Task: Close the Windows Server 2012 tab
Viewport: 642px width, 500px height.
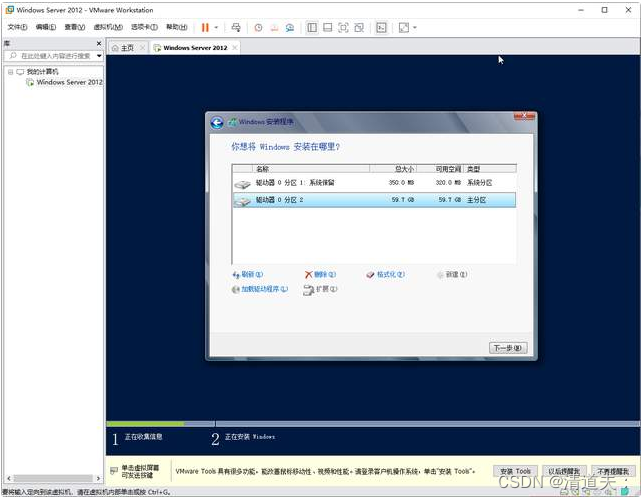Action: click(235, 48)
